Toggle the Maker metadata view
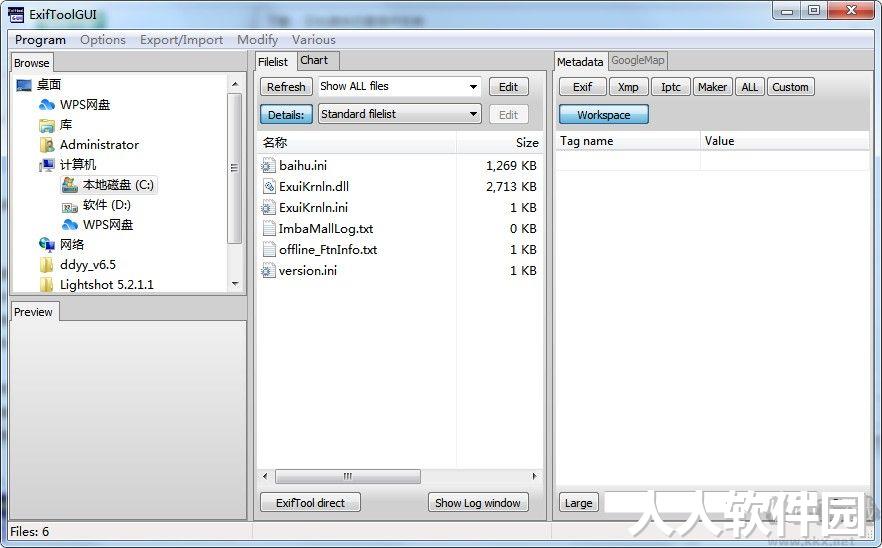882x548 pixels. (713, 87)
